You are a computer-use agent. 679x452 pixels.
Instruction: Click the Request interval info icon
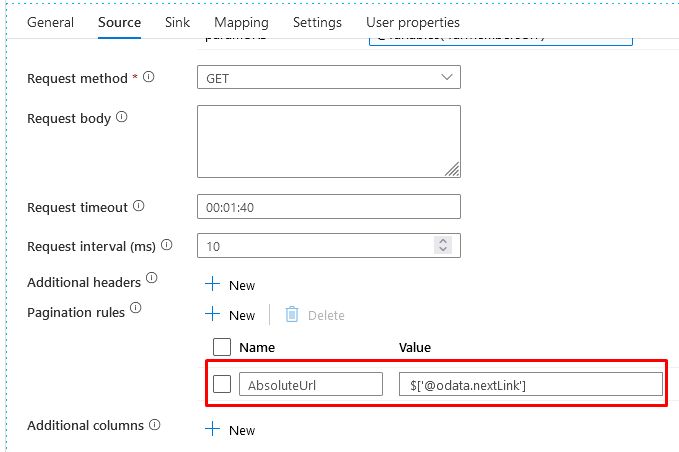(167, 245)
